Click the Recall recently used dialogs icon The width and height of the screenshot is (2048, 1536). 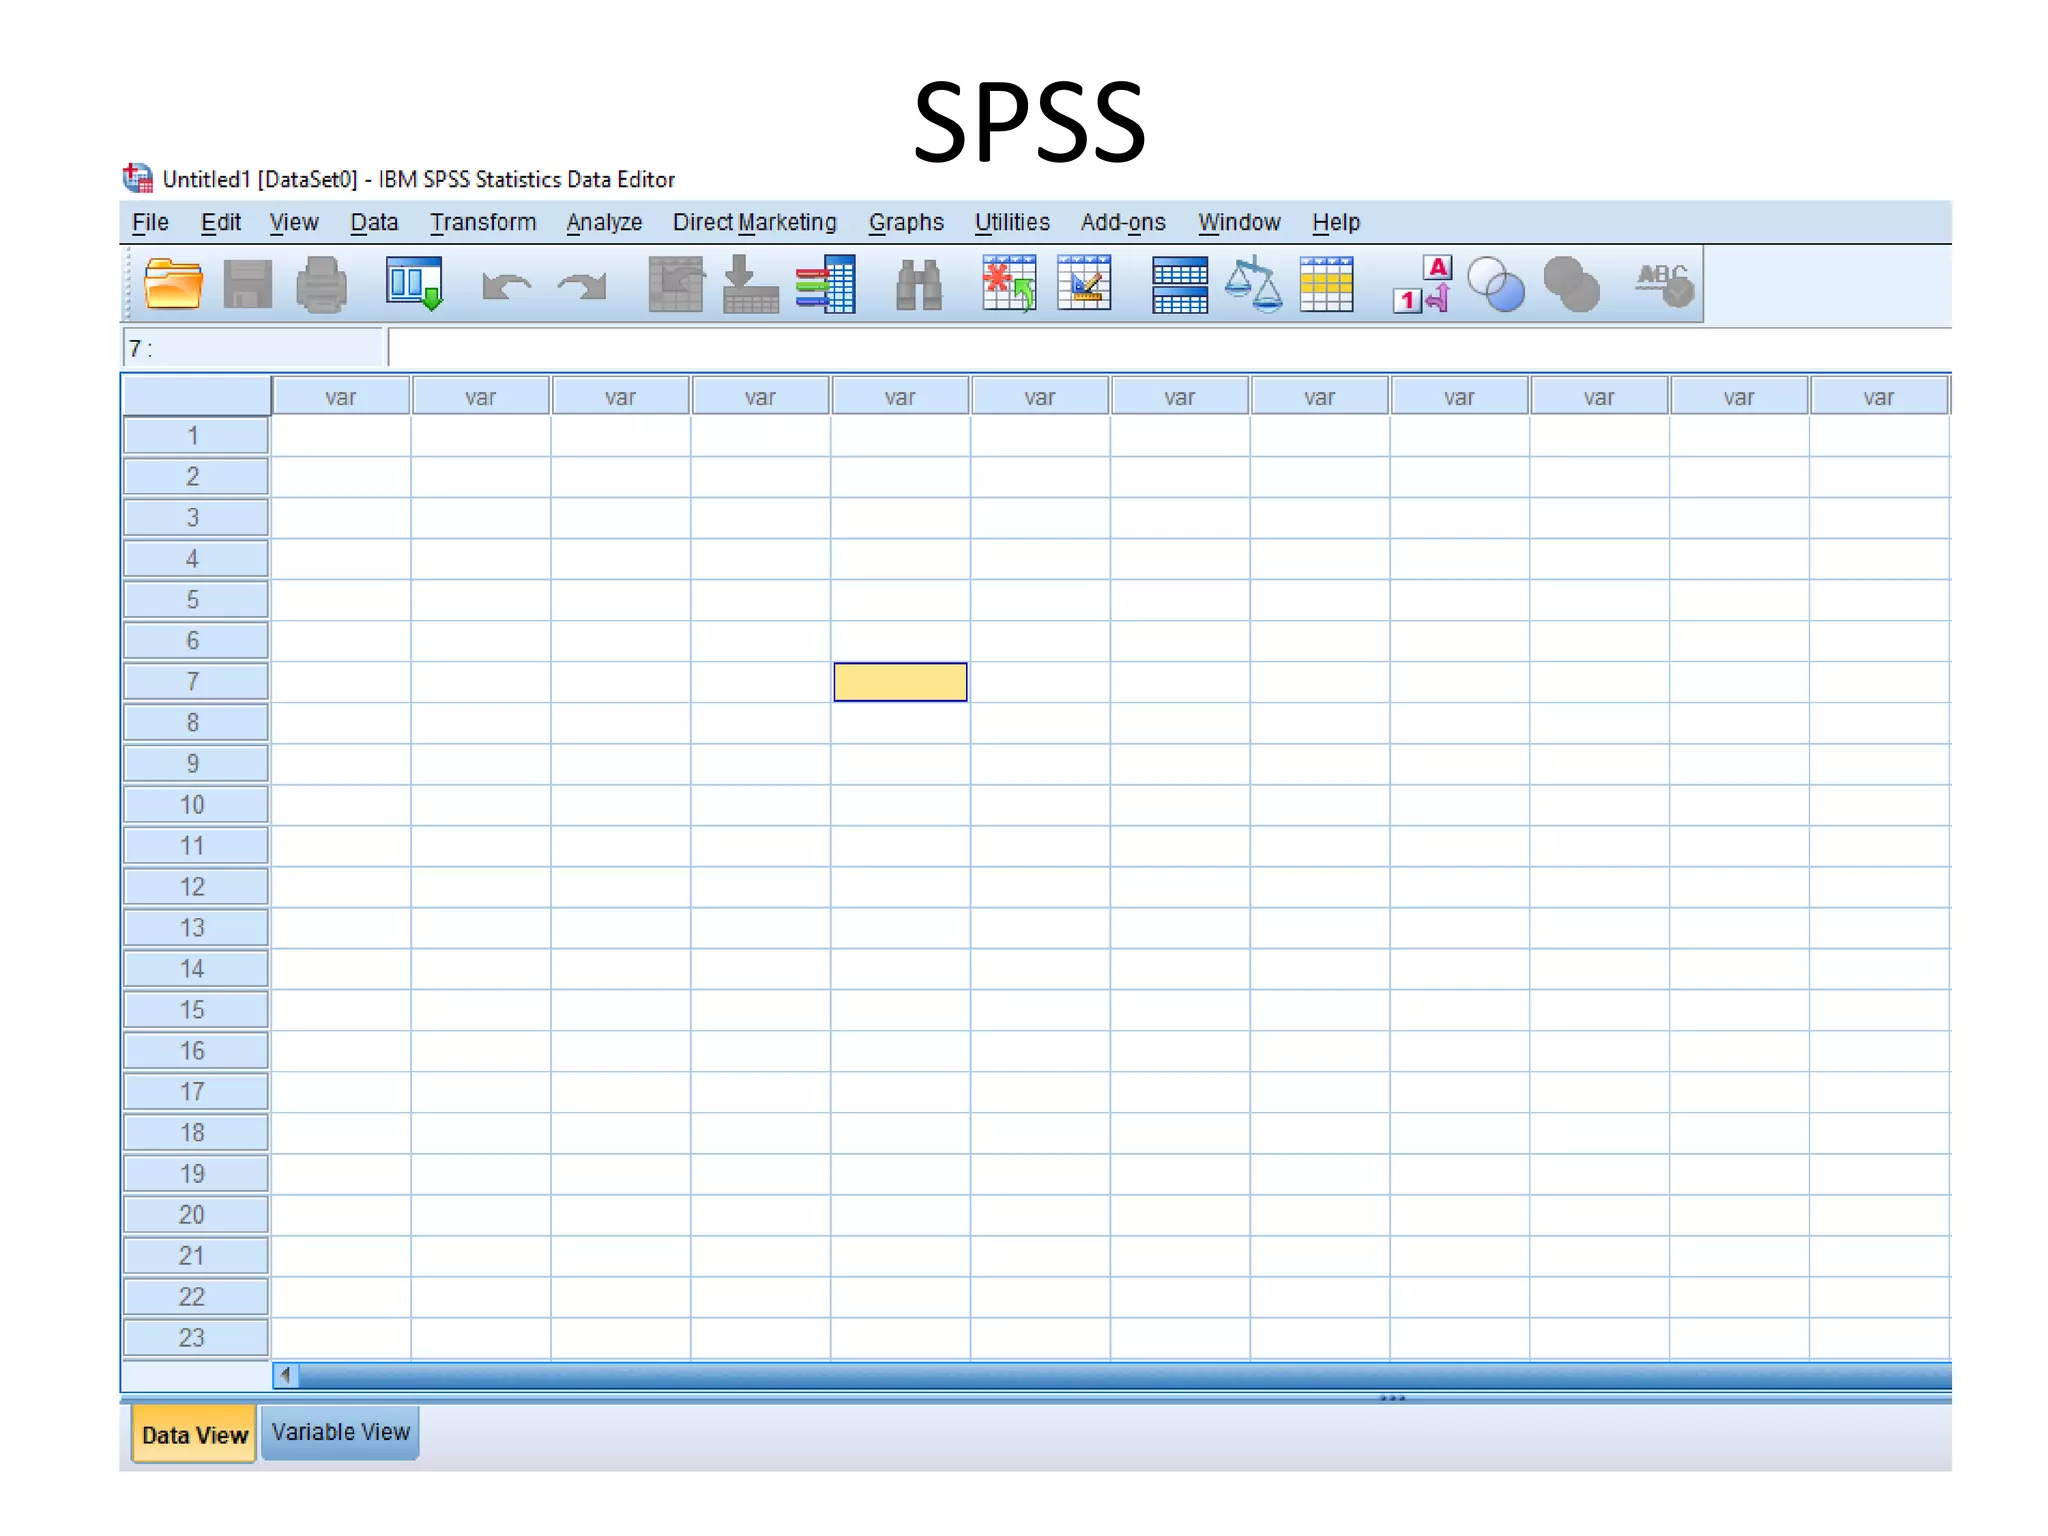414,285
